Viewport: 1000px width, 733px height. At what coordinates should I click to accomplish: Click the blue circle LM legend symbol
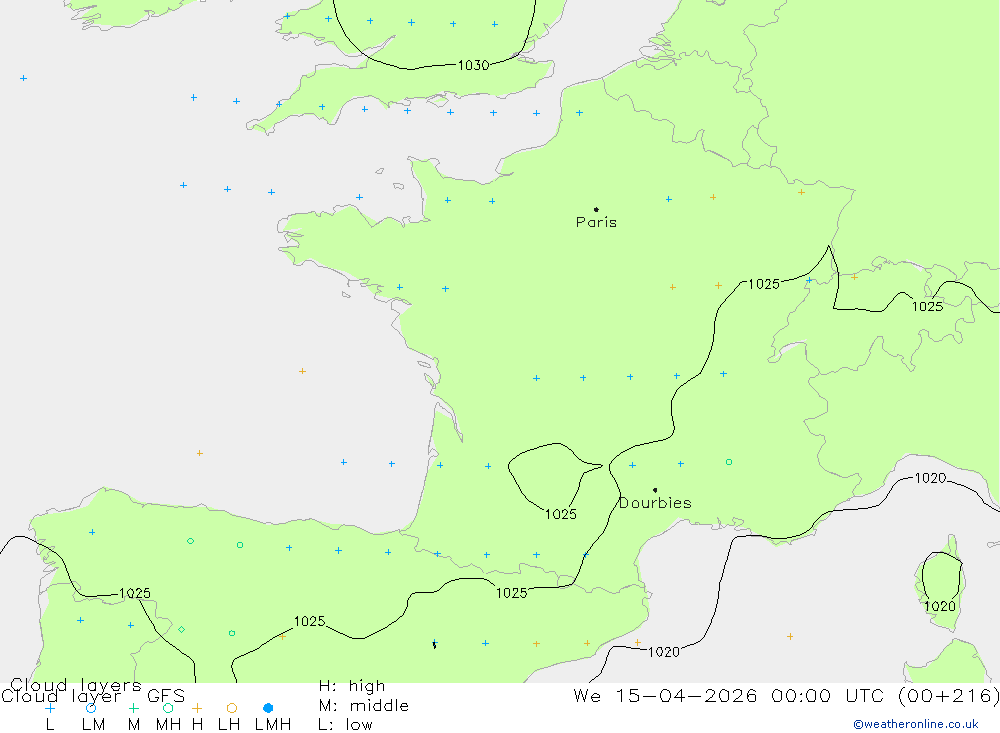click(x=91, y=708)
